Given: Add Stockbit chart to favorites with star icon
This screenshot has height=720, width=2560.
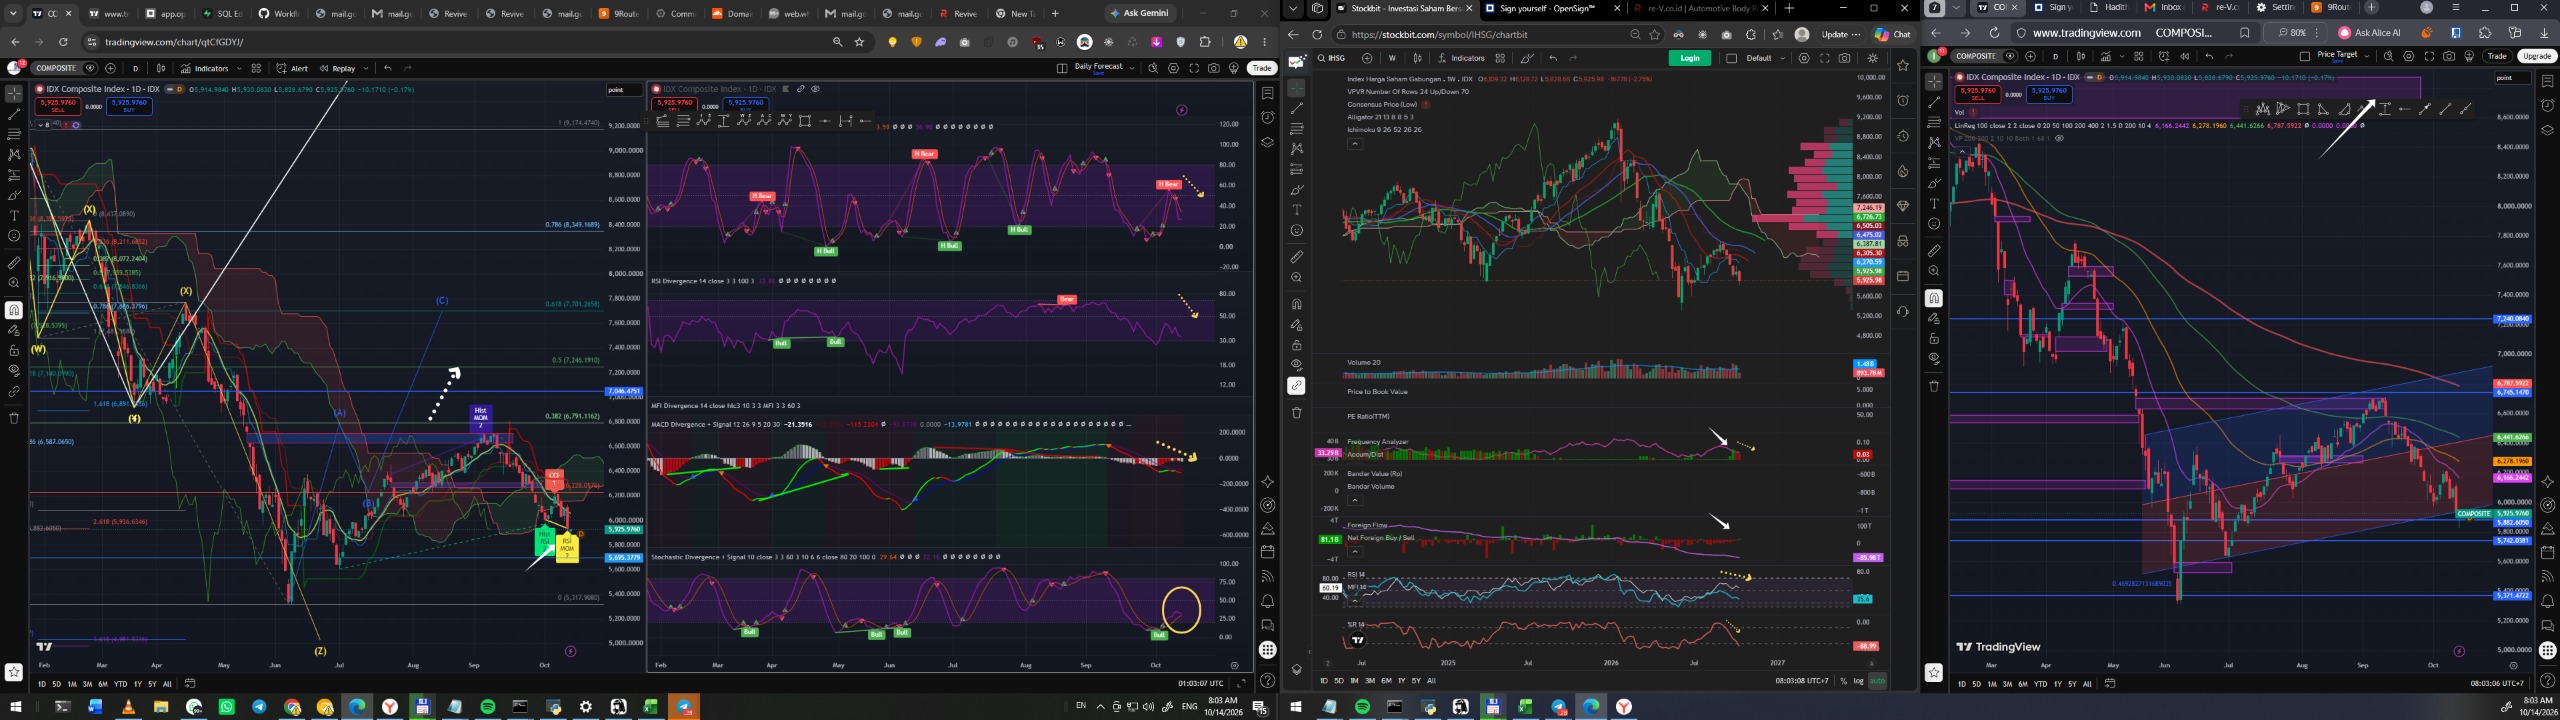Looking at the screenshot, I should point(1903,65).
